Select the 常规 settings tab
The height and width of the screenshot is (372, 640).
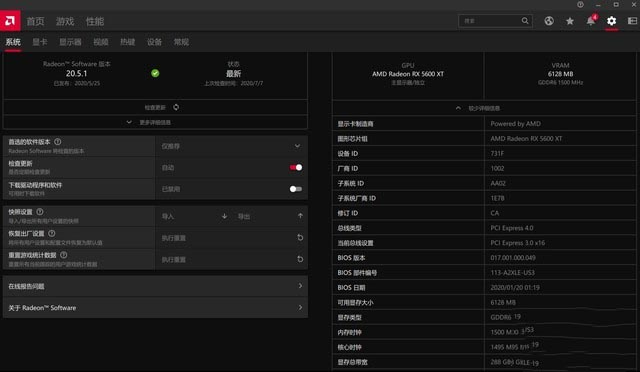(x=181, y=42)
